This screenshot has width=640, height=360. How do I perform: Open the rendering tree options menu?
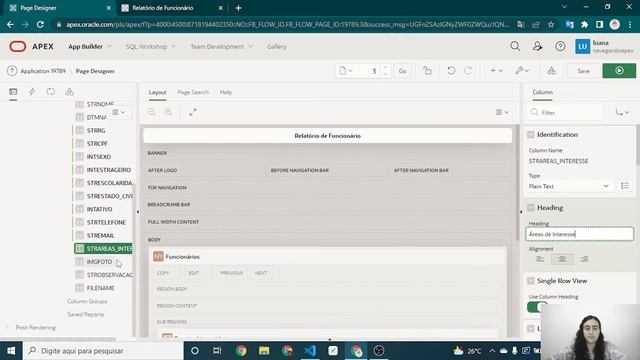coord(119,112)
